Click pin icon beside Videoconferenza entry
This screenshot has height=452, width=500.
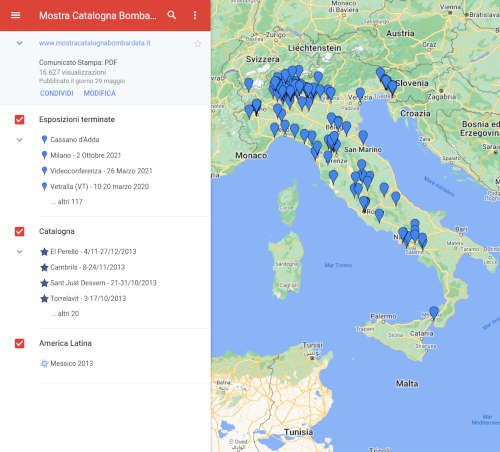tap(44, 171)
